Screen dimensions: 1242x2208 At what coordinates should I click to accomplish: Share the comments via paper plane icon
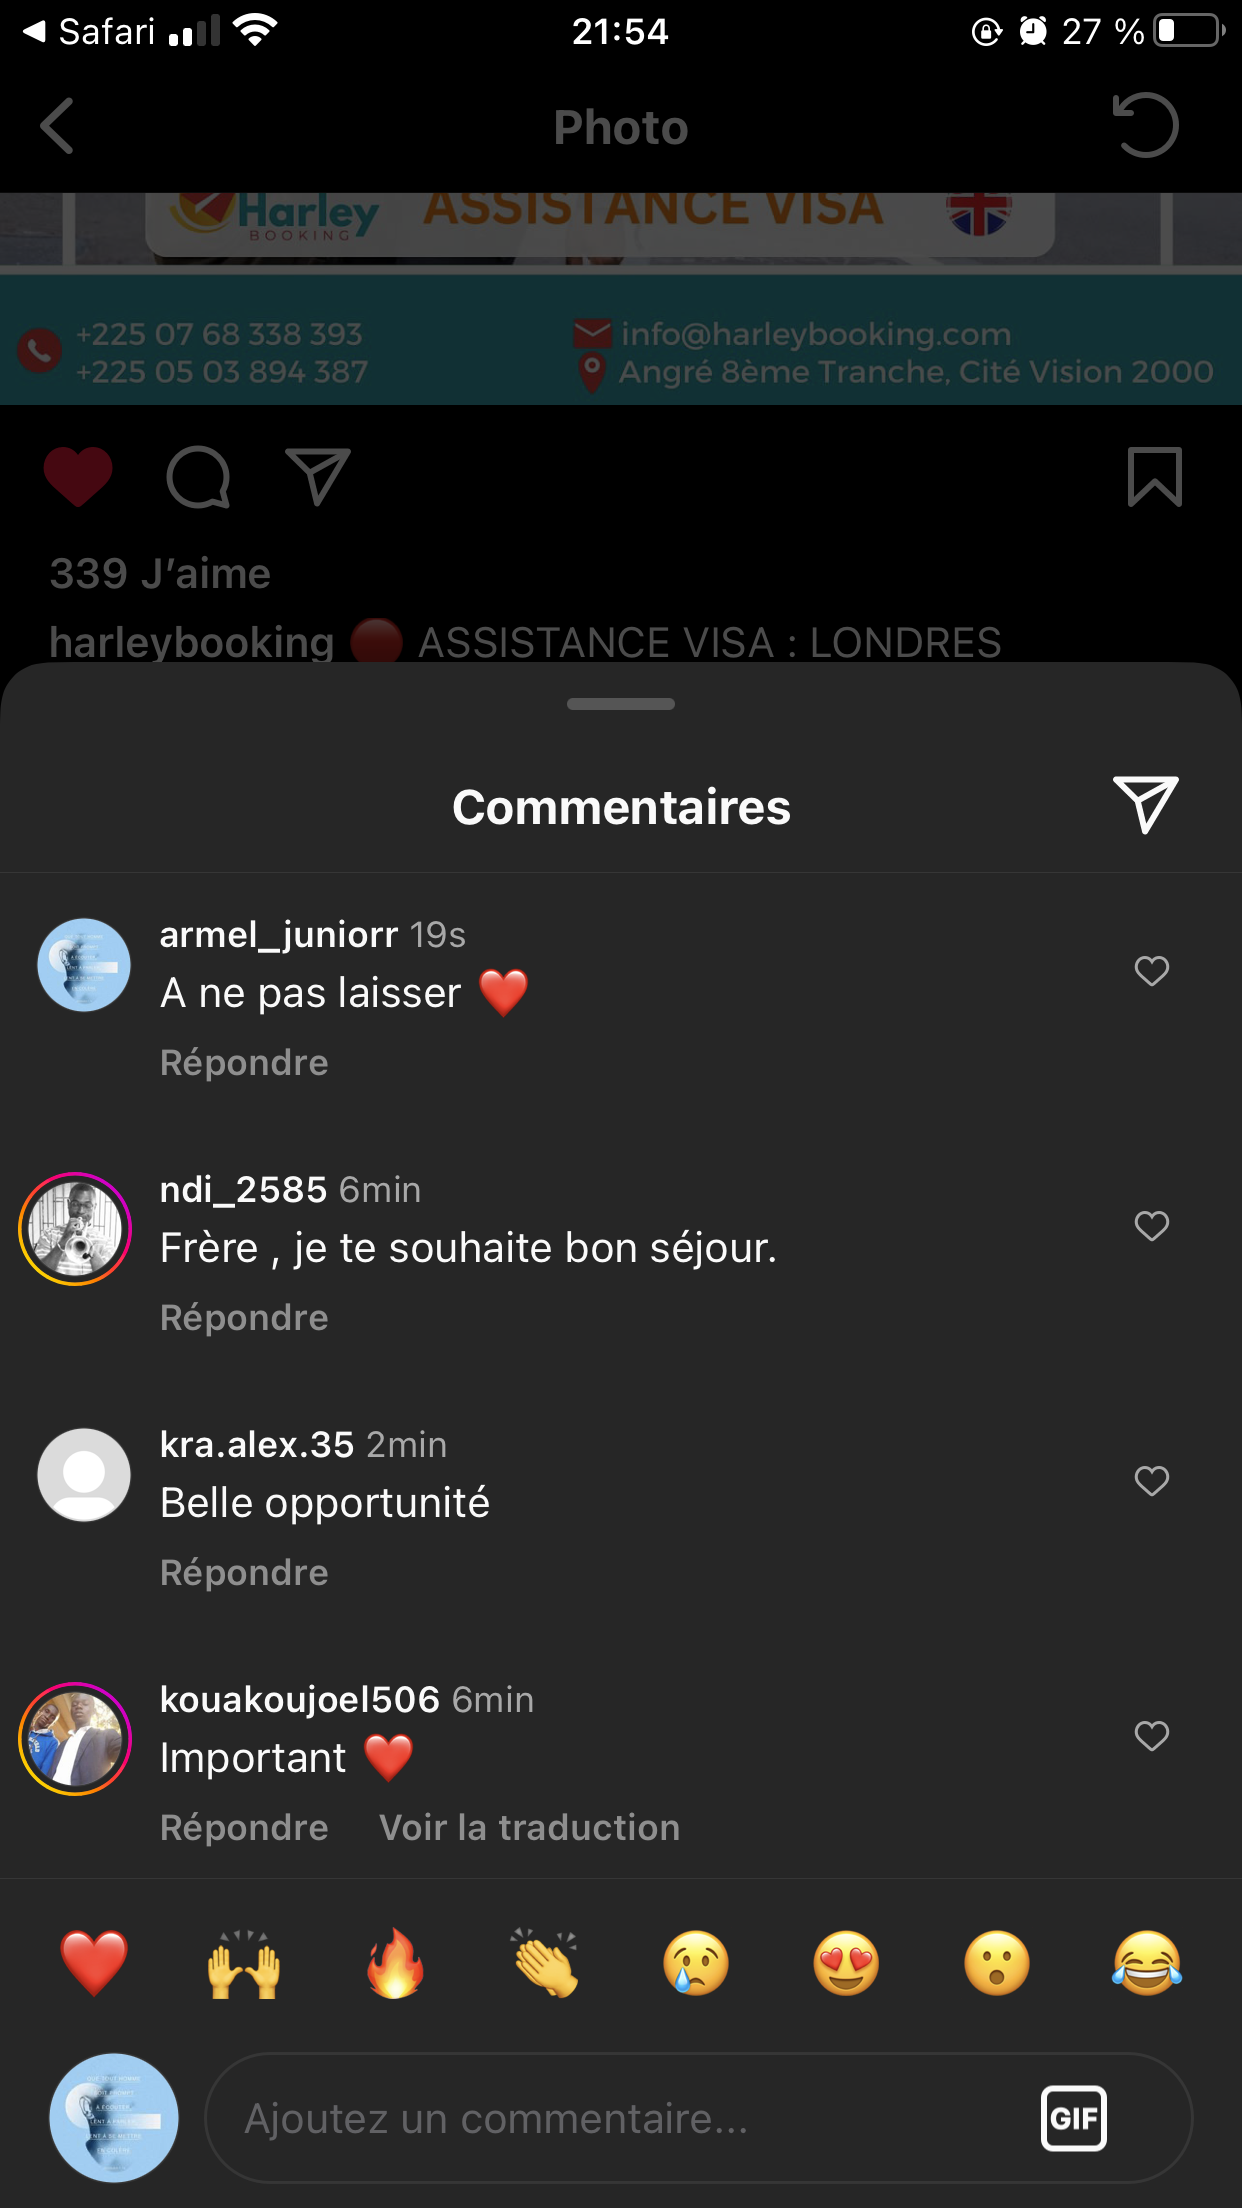tap(1146, 805)
